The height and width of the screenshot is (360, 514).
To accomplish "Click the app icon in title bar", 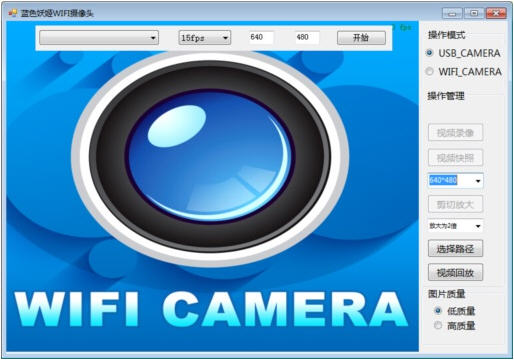I will click(13, 13).
